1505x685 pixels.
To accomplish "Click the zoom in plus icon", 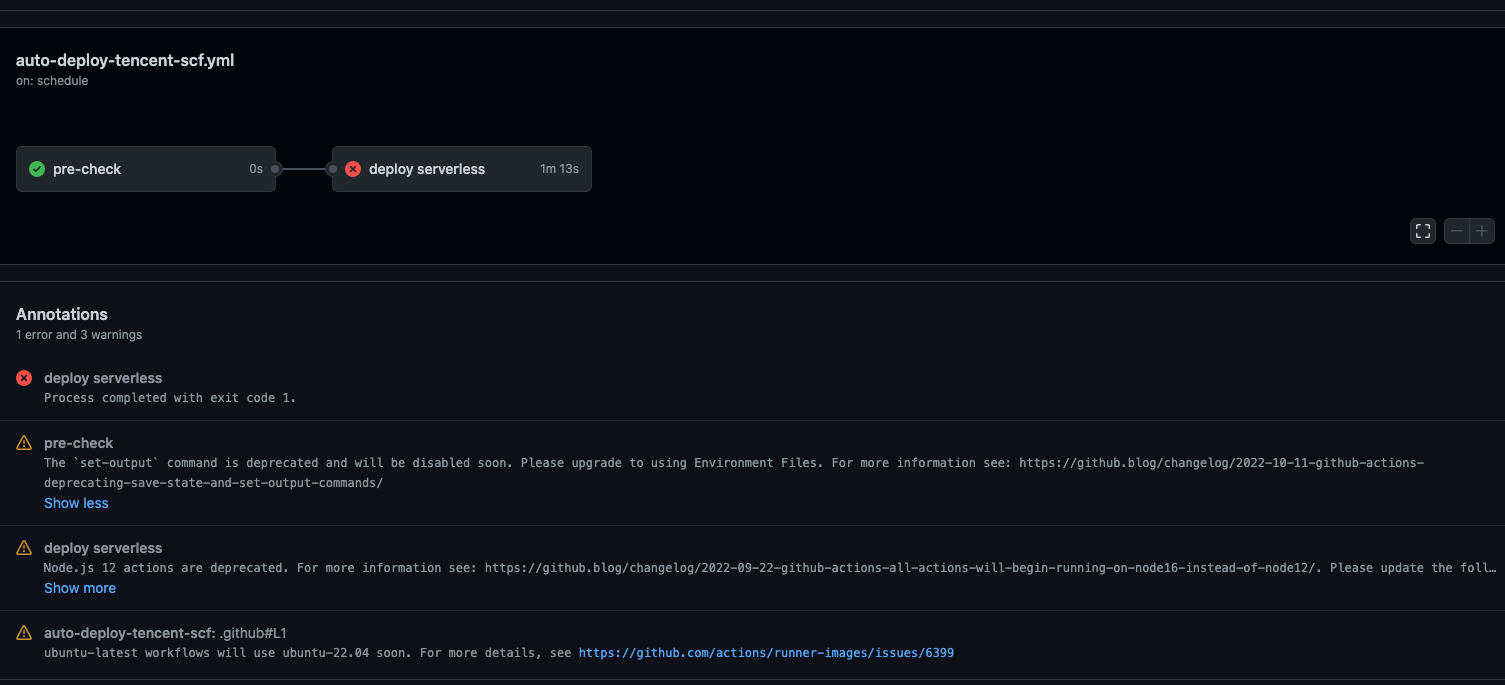I will pyautogui.click(x=1482, y=230).
